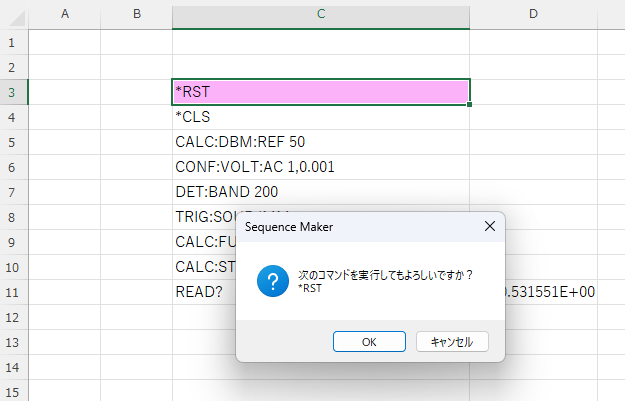Select row 14 header
Viewport: 625px width, 401px height.
[14, 367]
